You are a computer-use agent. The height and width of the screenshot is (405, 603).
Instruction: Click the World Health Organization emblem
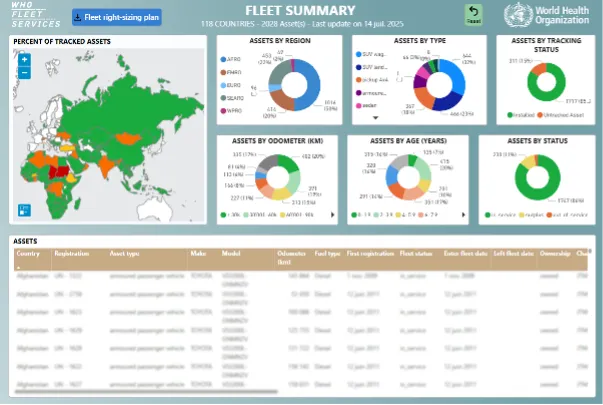(518, 15)
